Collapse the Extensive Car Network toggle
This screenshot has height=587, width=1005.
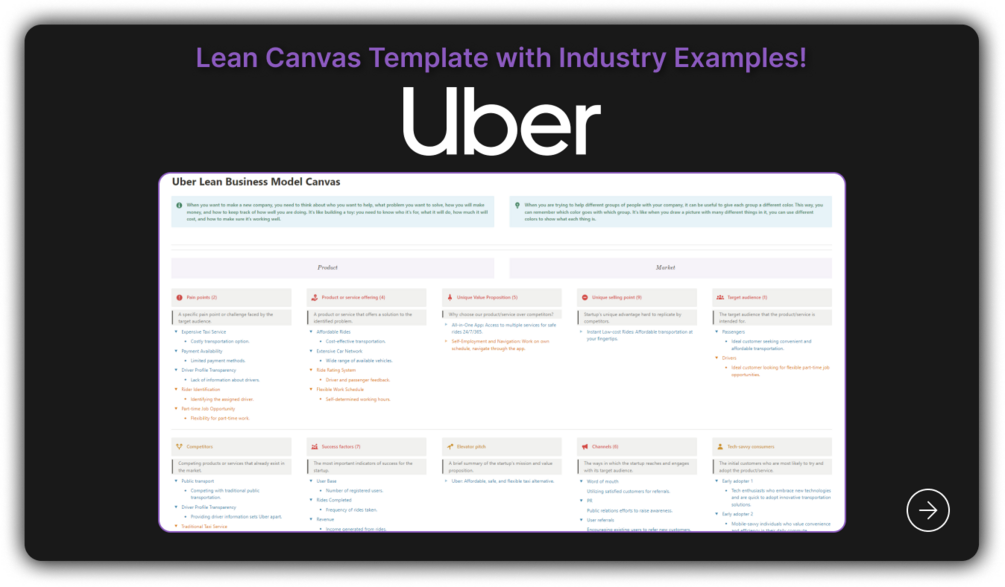311,351
